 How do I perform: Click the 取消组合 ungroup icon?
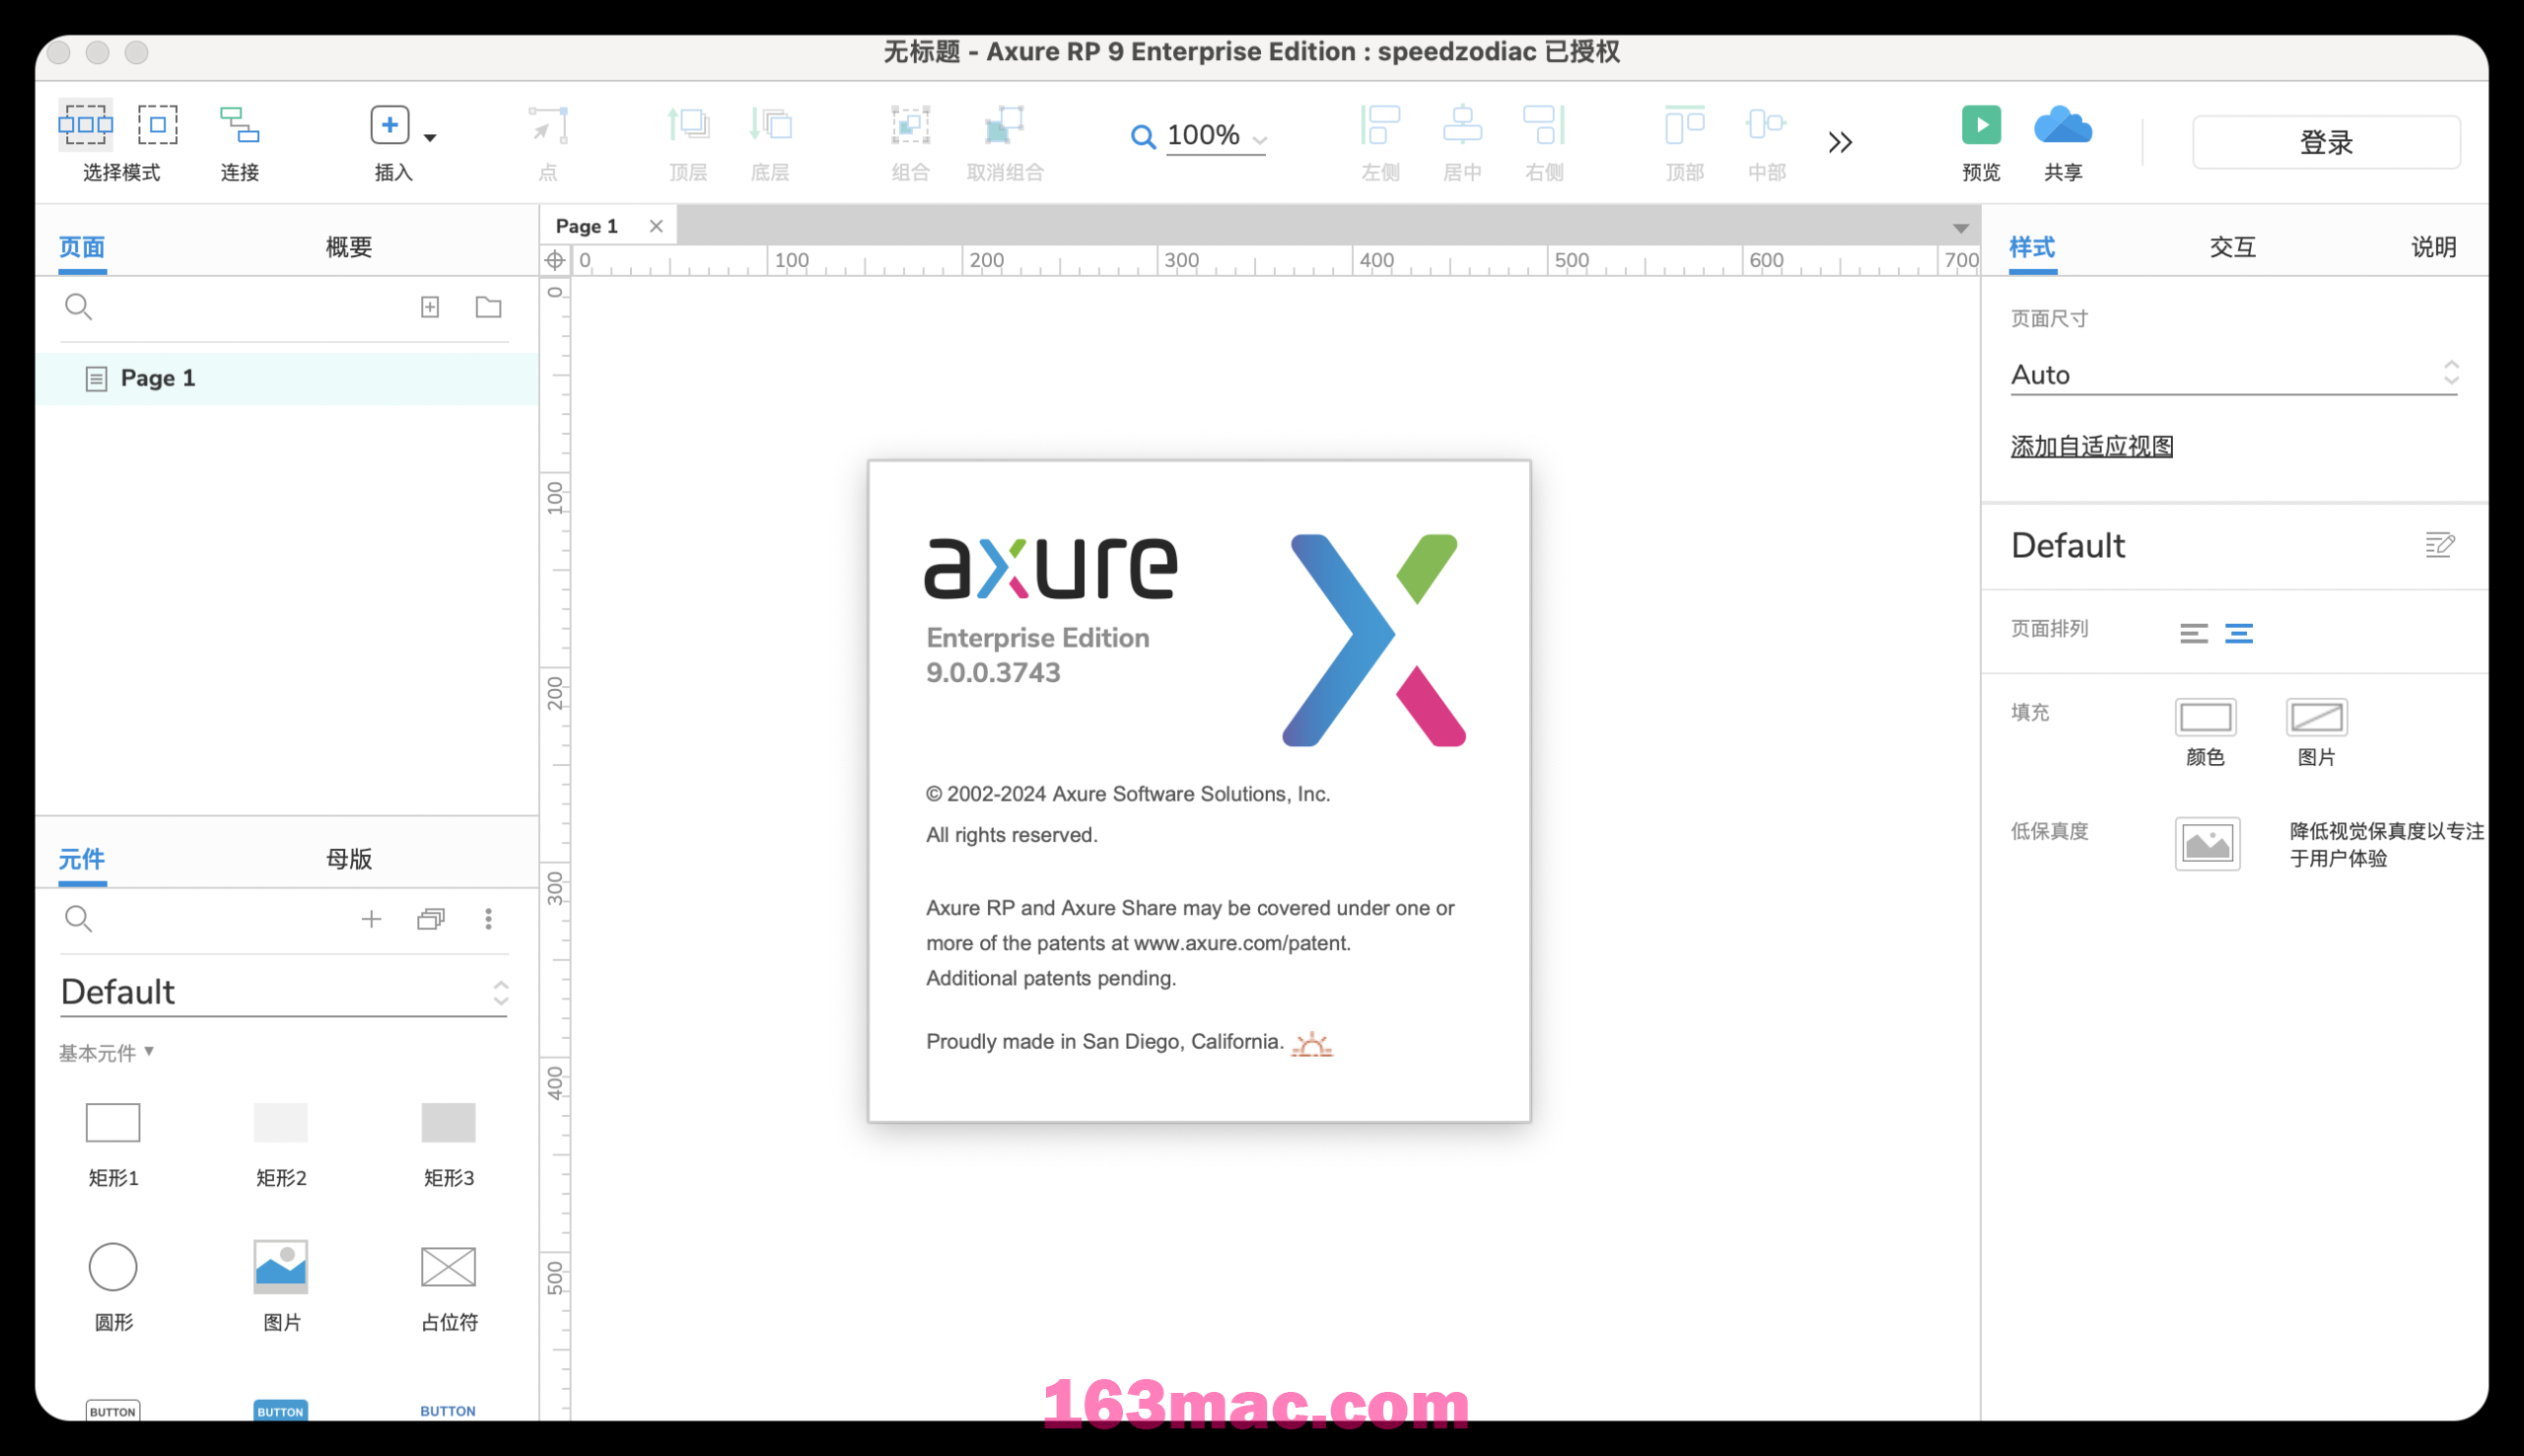click(1004, 125)
